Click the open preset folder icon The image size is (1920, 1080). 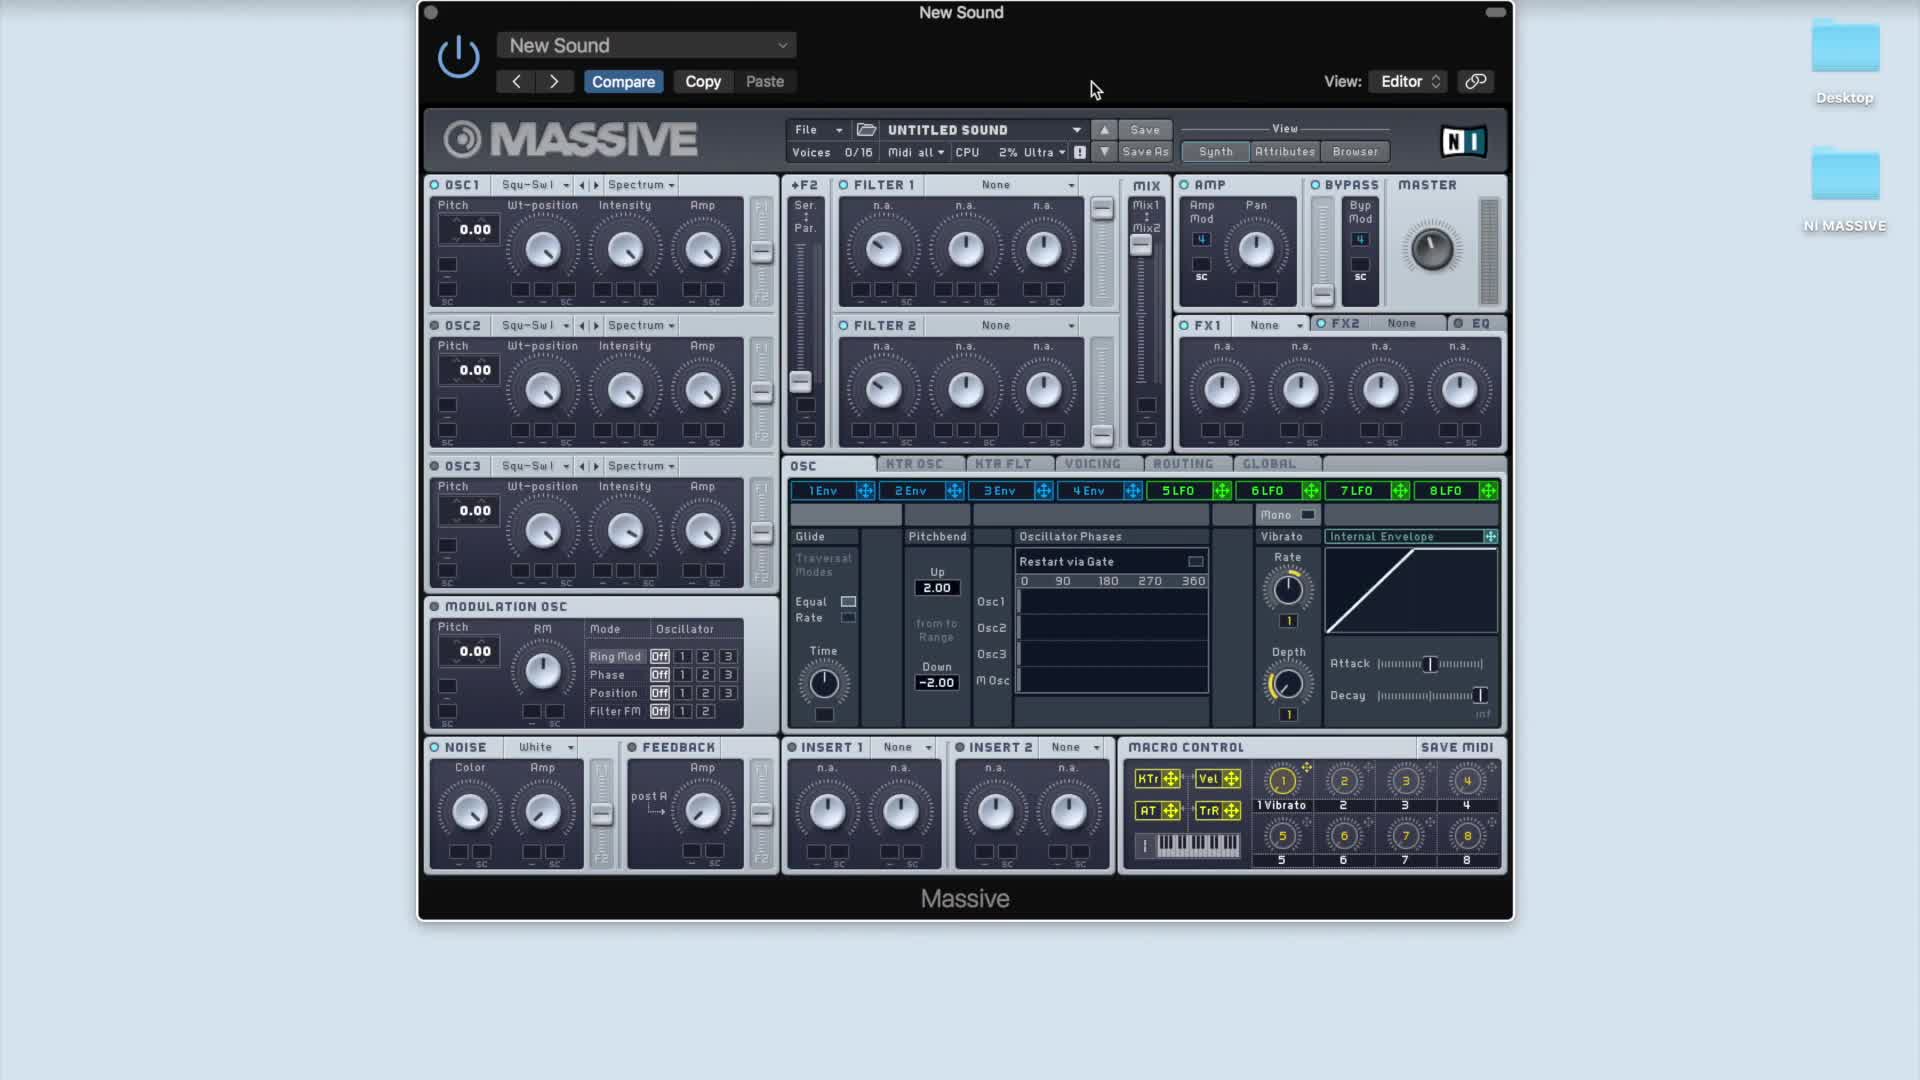(x=866, y=130)
